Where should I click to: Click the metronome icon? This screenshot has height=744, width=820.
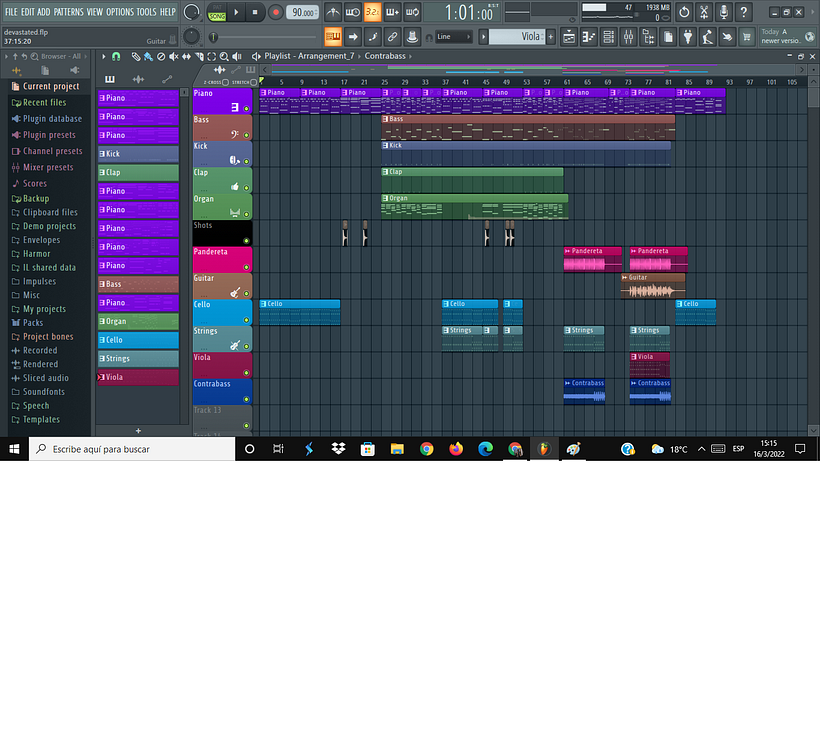[x=333, y=12]
